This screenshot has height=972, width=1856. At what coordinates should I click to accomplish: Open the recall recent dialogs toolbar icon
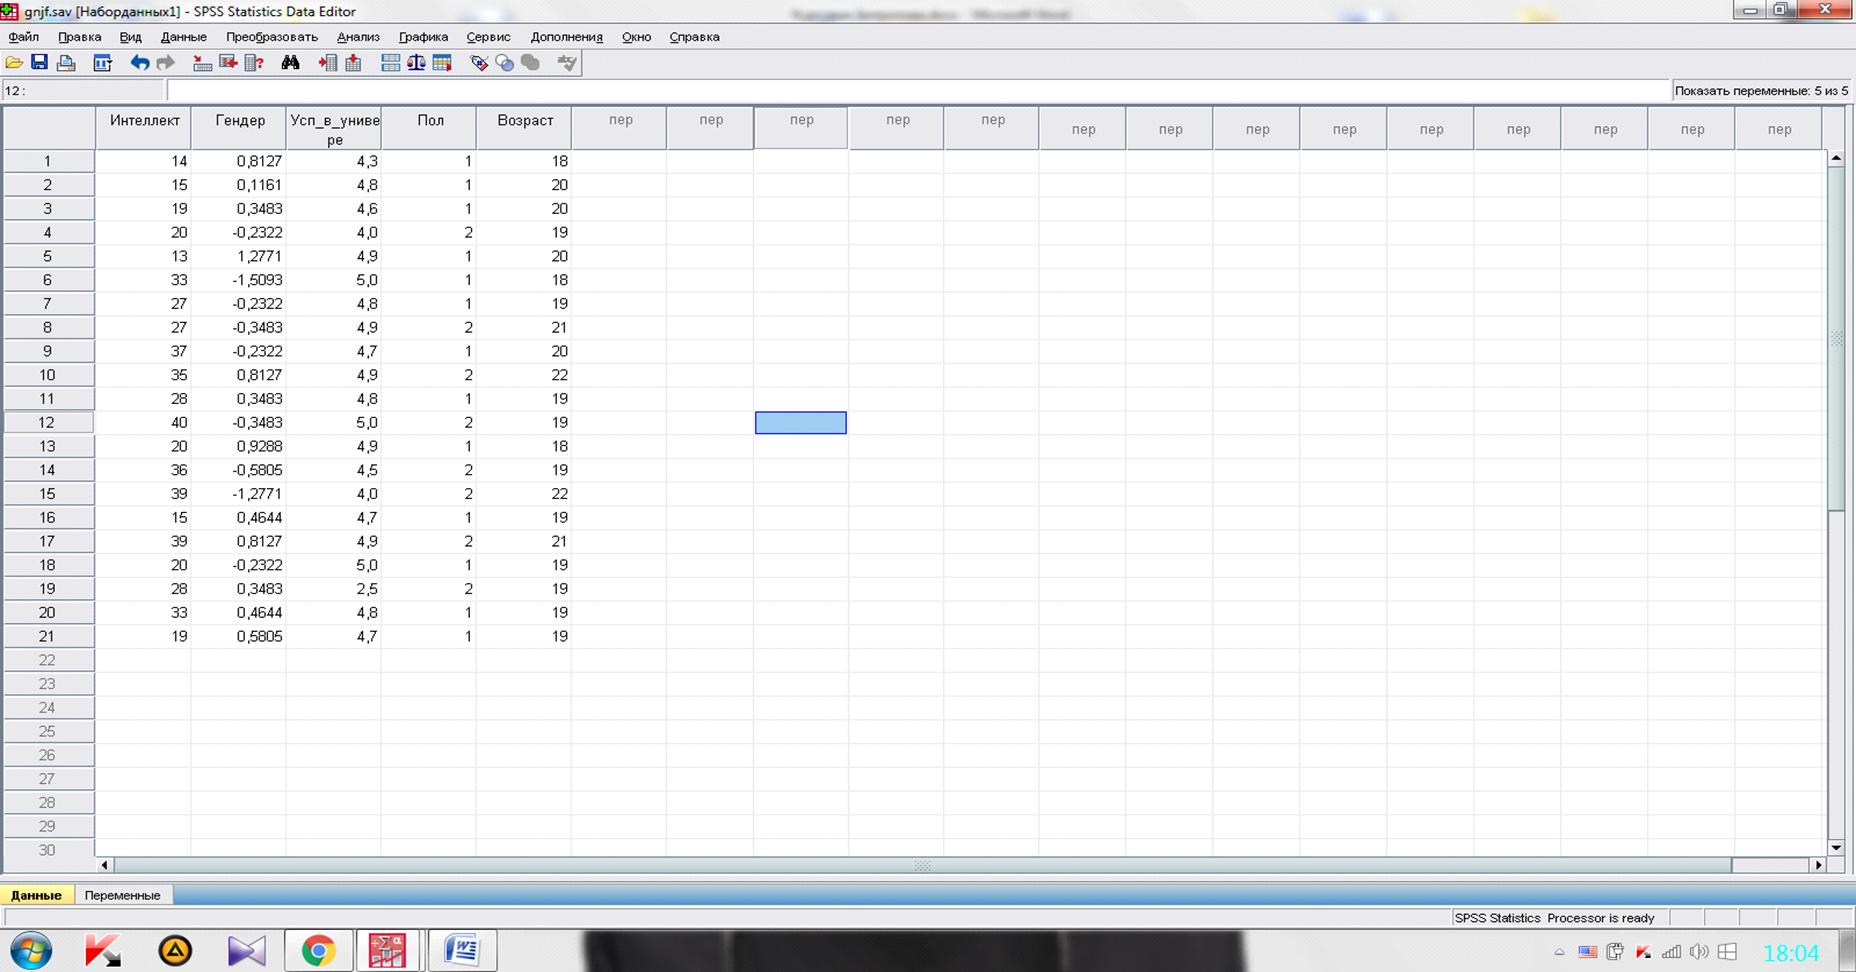102,63
